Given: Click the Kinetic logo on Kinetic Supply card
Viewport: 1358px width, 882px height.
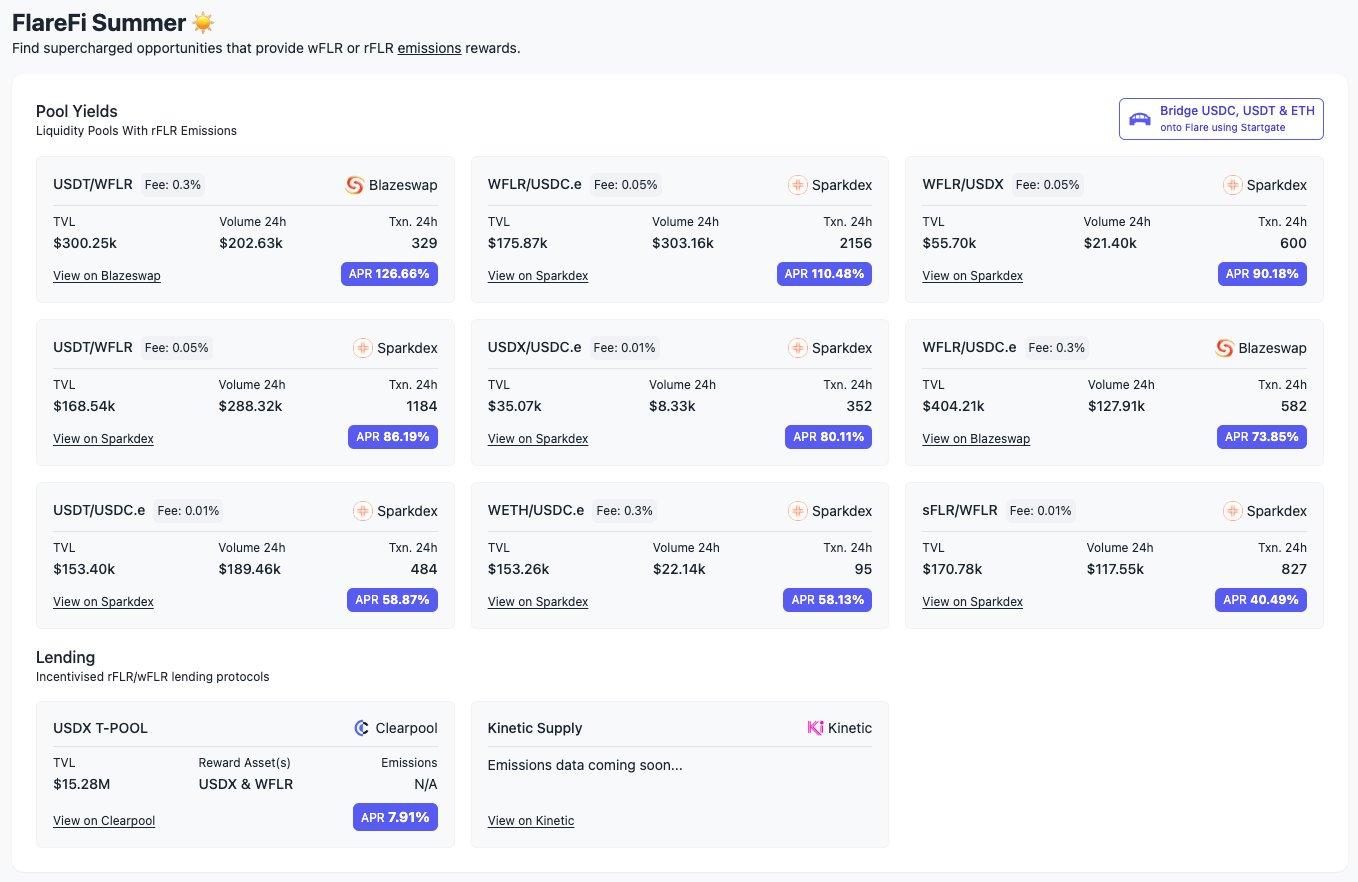Looking at the screenshot, I should [815, 728].
